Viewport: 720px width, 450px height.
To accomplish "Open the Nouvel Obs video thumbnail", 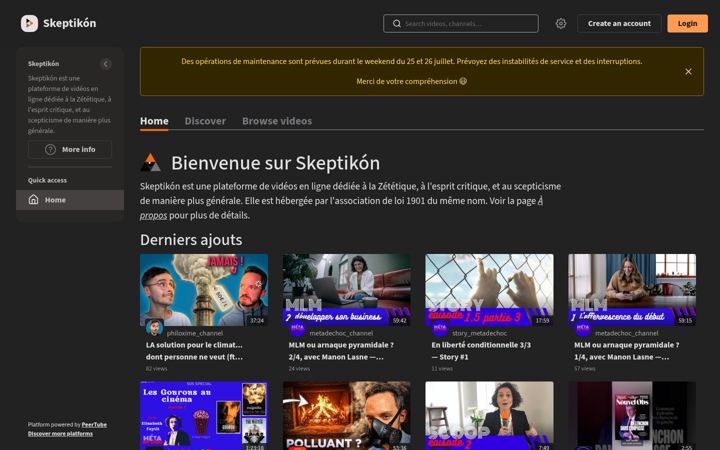I will (632, 416).
